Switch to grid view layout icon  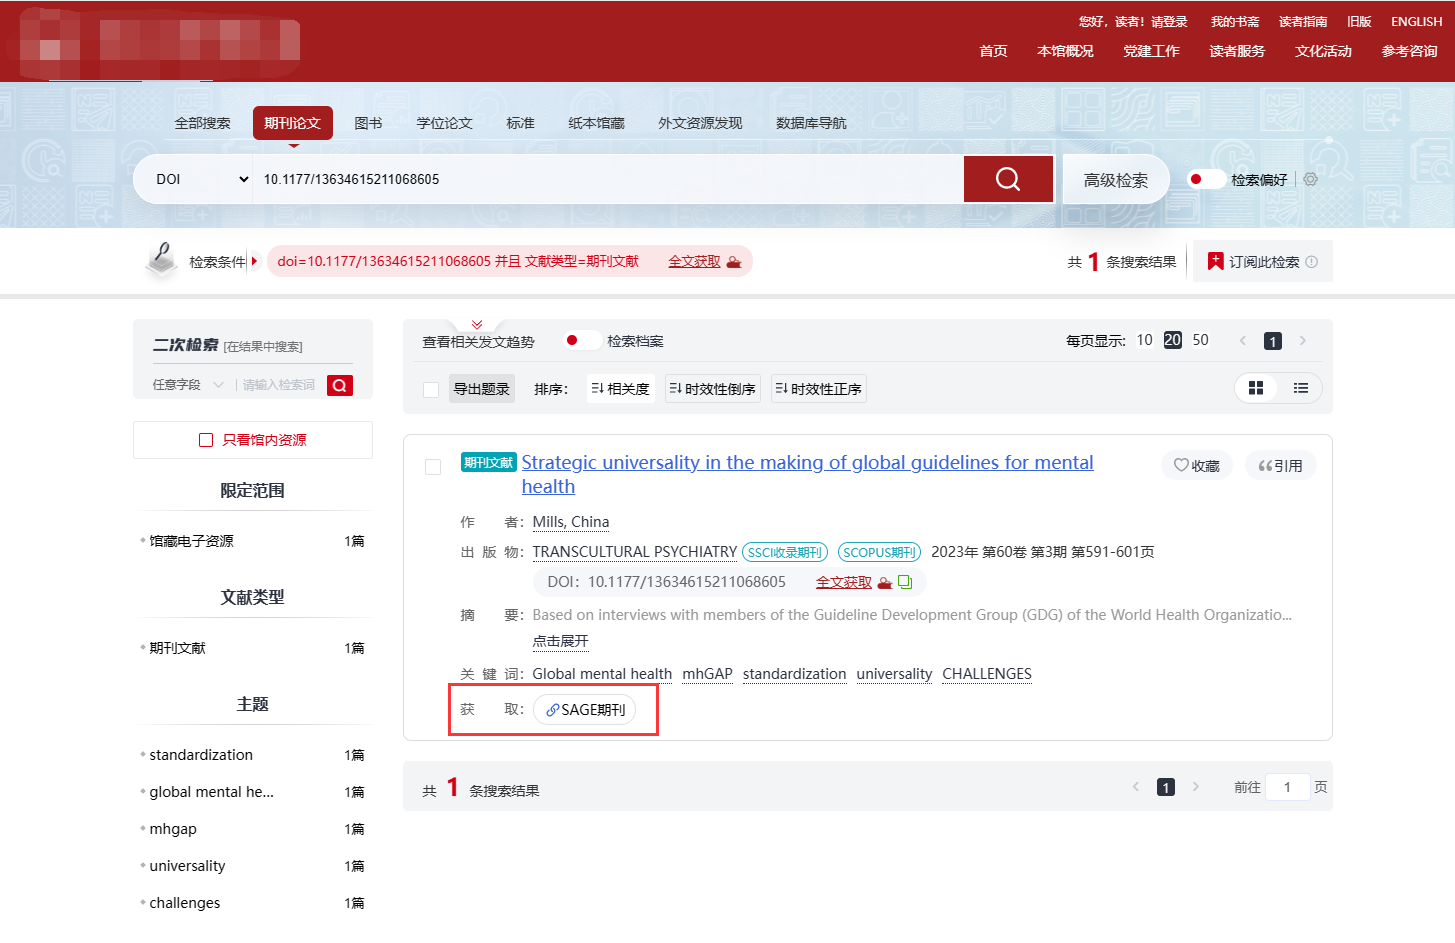coord(1256,388)
